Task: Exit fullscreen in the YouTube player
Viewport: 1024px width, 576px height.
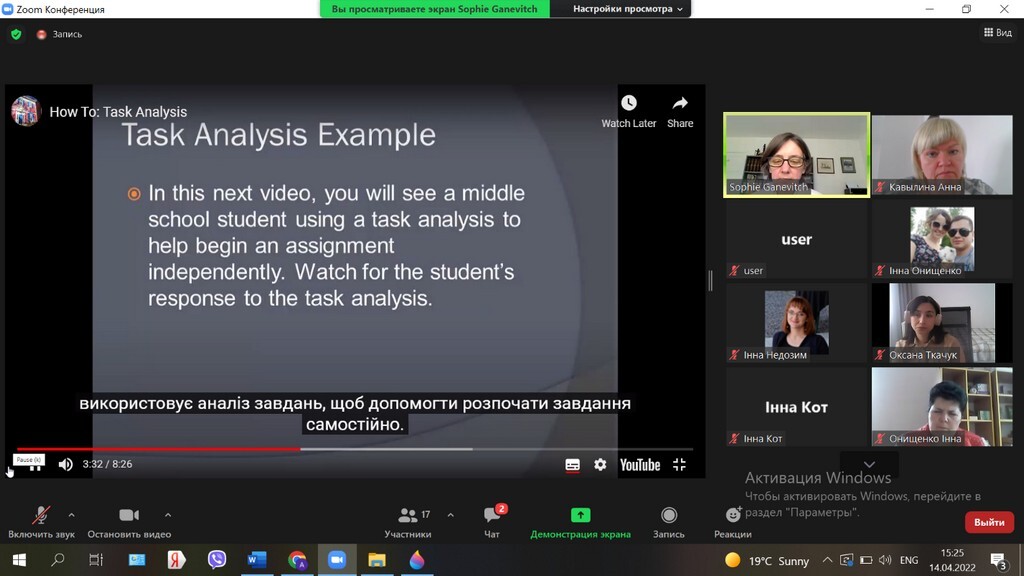Action: click(x=679, y=464)
